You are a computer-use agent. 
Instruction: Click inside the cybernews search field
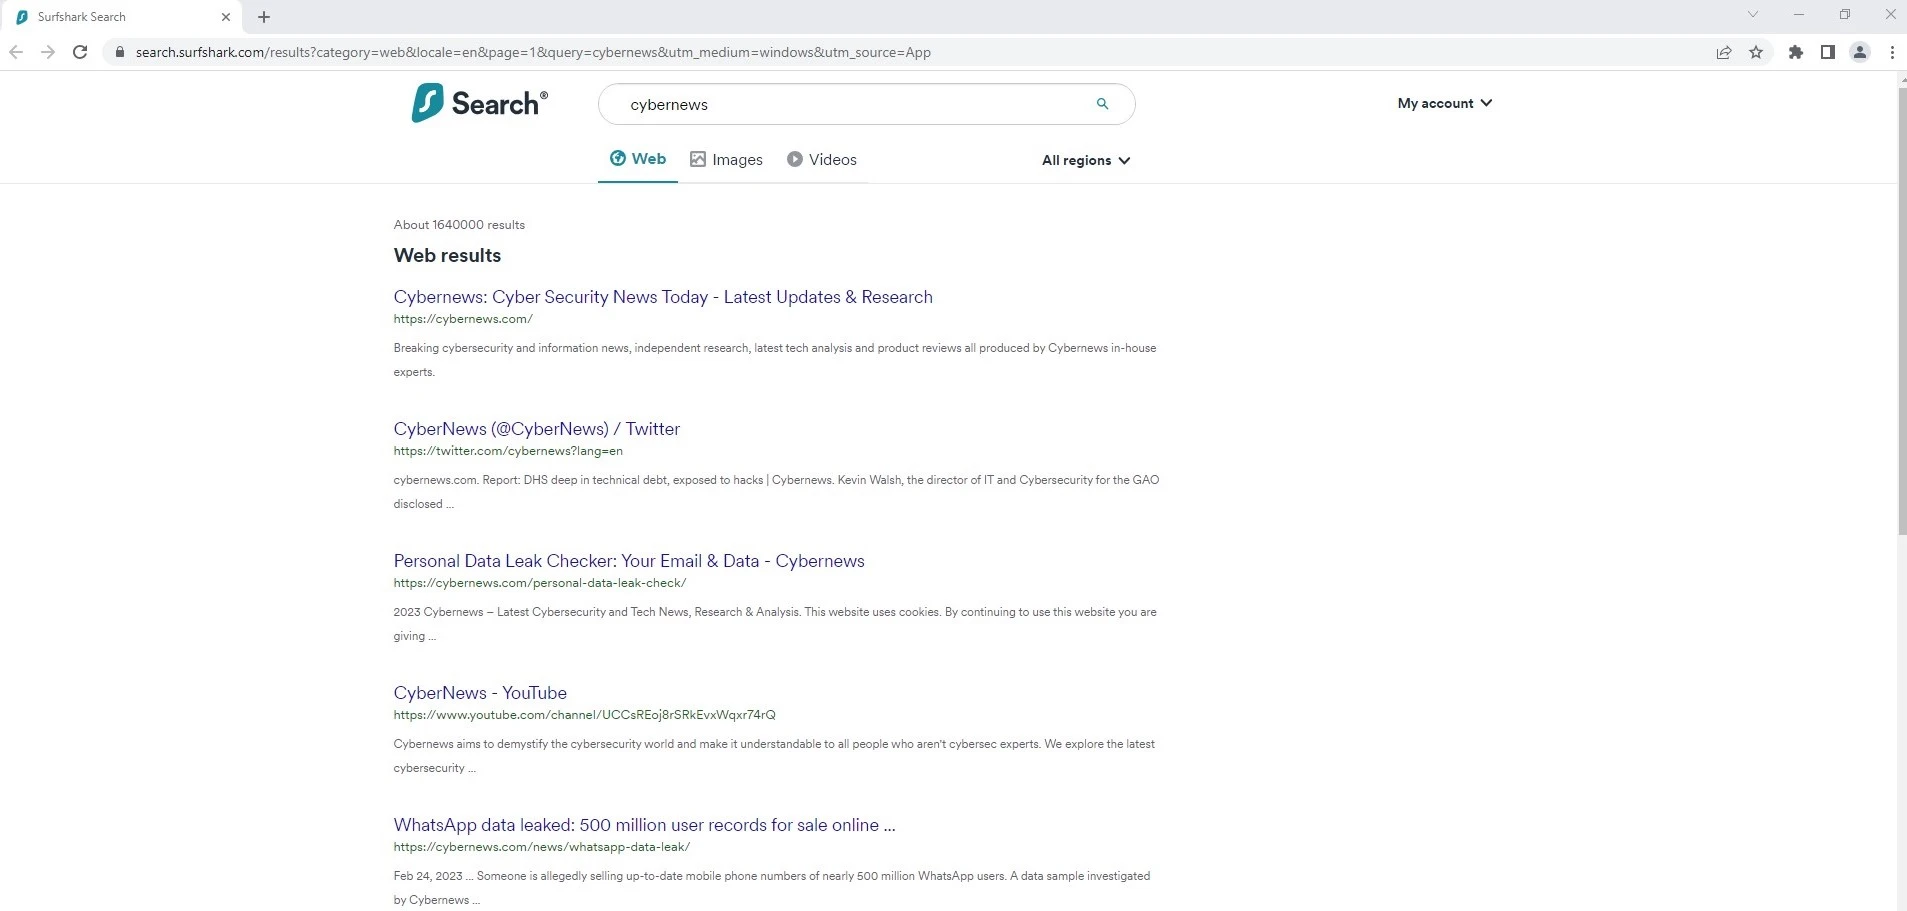(x=850, y=104)
